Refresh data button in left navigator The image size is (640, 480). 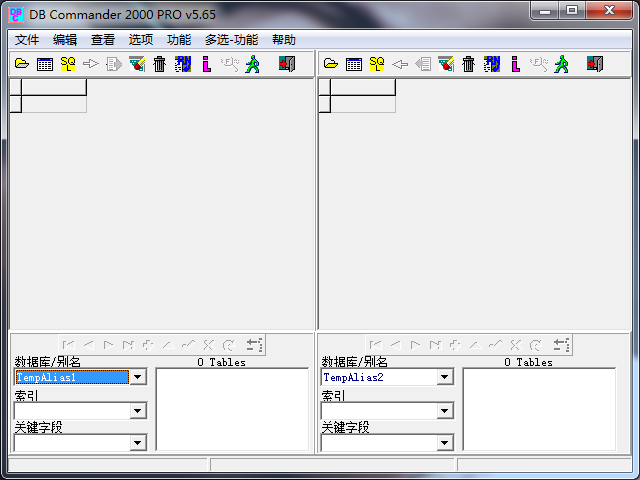tap(229, 345)
